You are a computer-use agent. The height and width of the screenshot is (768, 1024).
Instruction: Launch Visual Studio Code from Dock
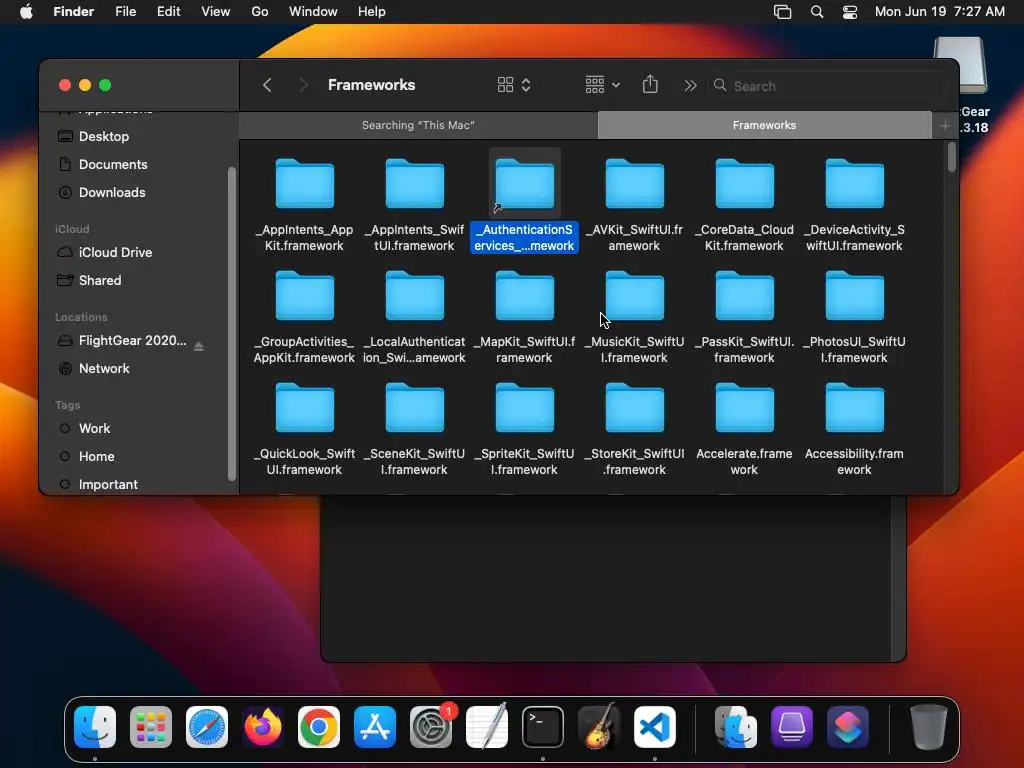click(x=655, y=727)
